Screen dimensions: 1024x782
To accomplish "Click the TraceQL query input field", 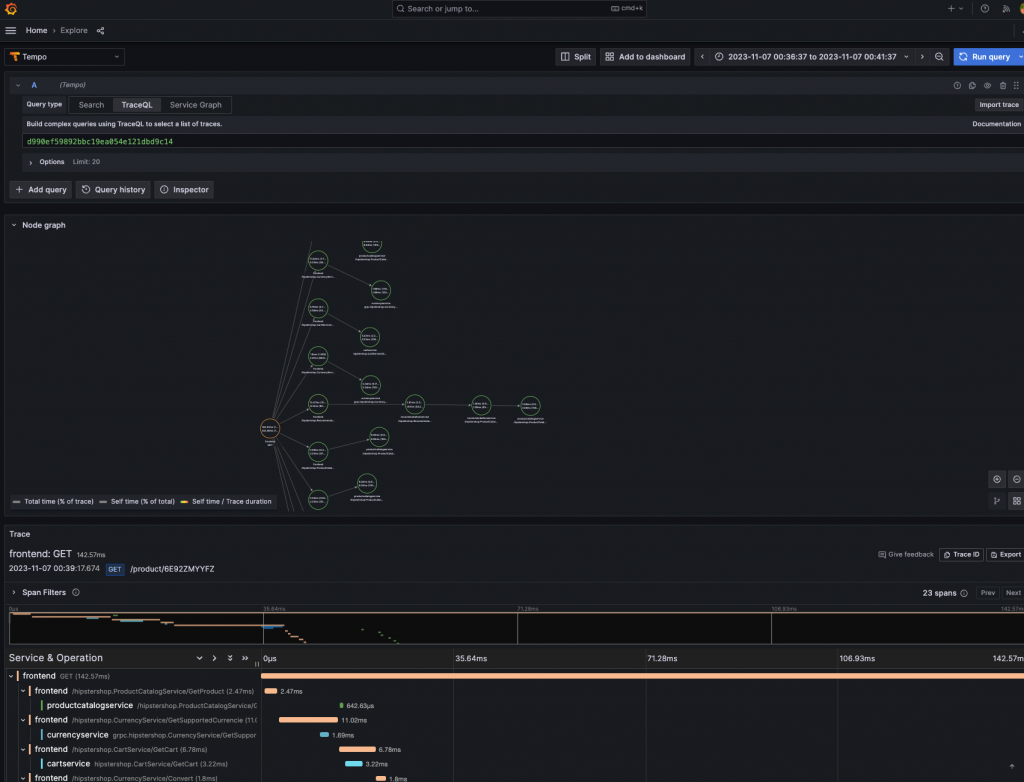I will pos(522,141).
